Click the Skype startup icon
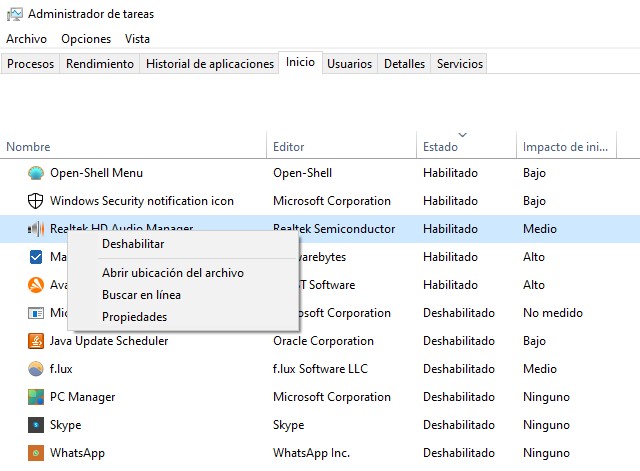Image resolution: width=640 pixels, height=471 pixels. click(36, 425)
